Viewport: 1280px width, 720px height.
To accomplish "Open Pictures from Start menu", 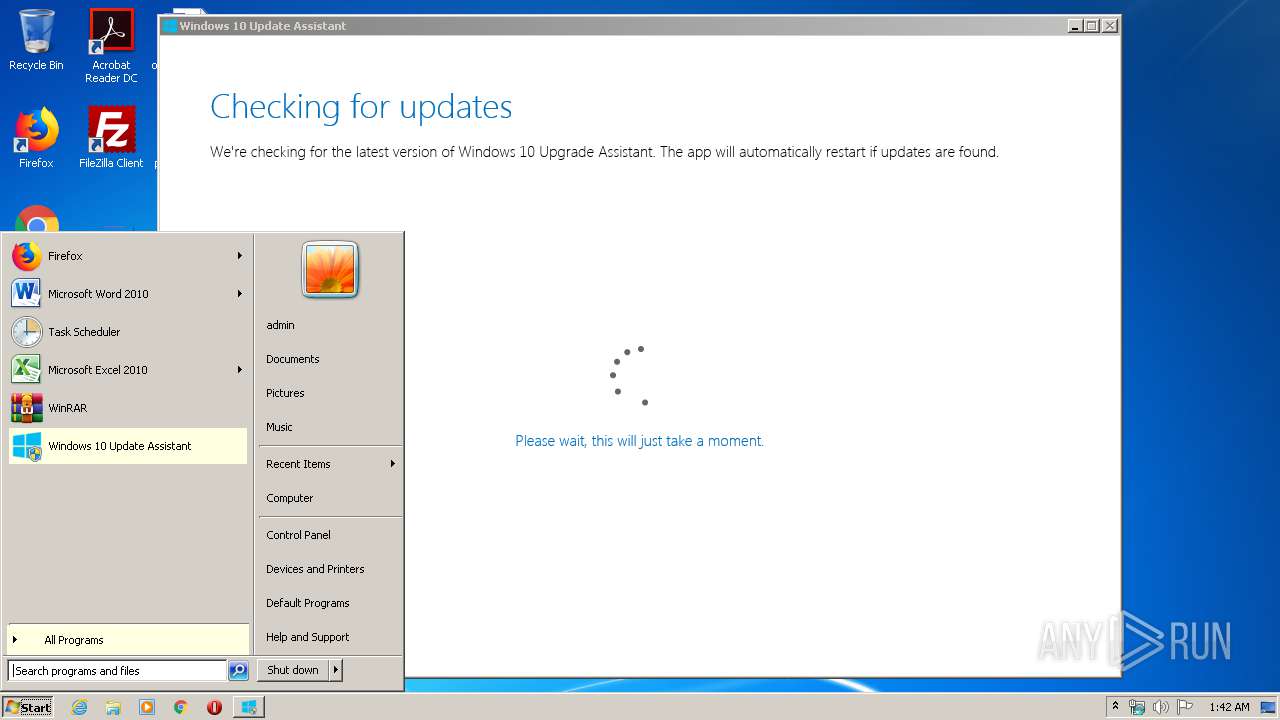I will tap(285, 393).
